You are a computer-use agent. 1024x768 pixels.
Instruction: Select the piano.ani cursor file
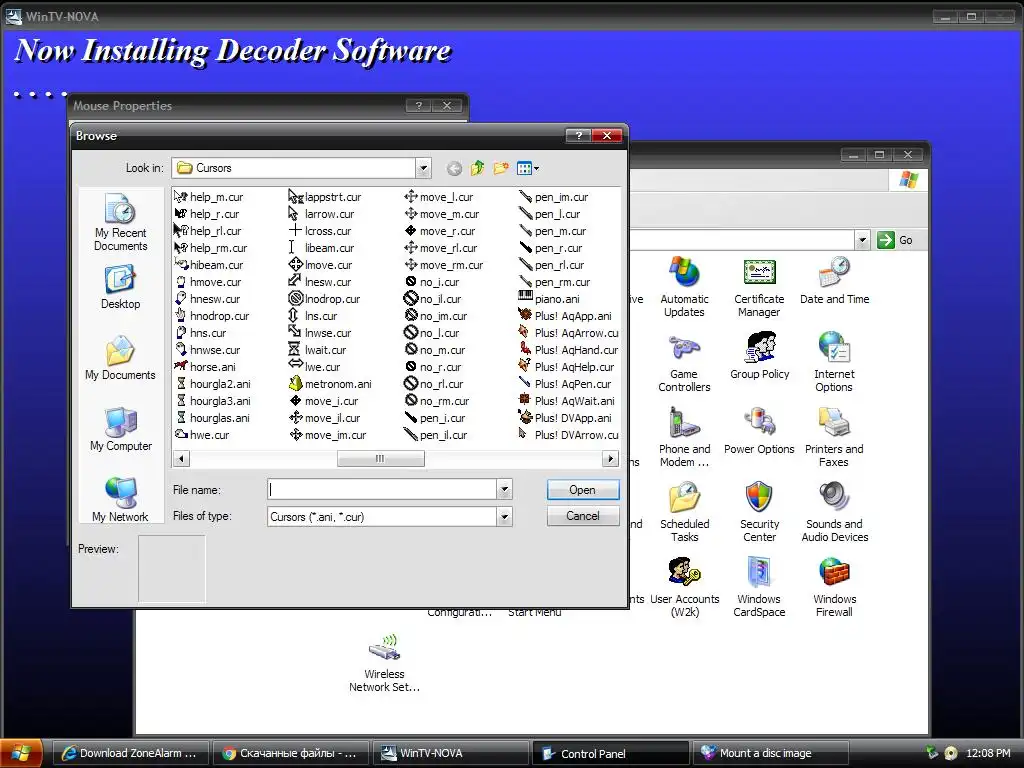(x=549, y=298)
